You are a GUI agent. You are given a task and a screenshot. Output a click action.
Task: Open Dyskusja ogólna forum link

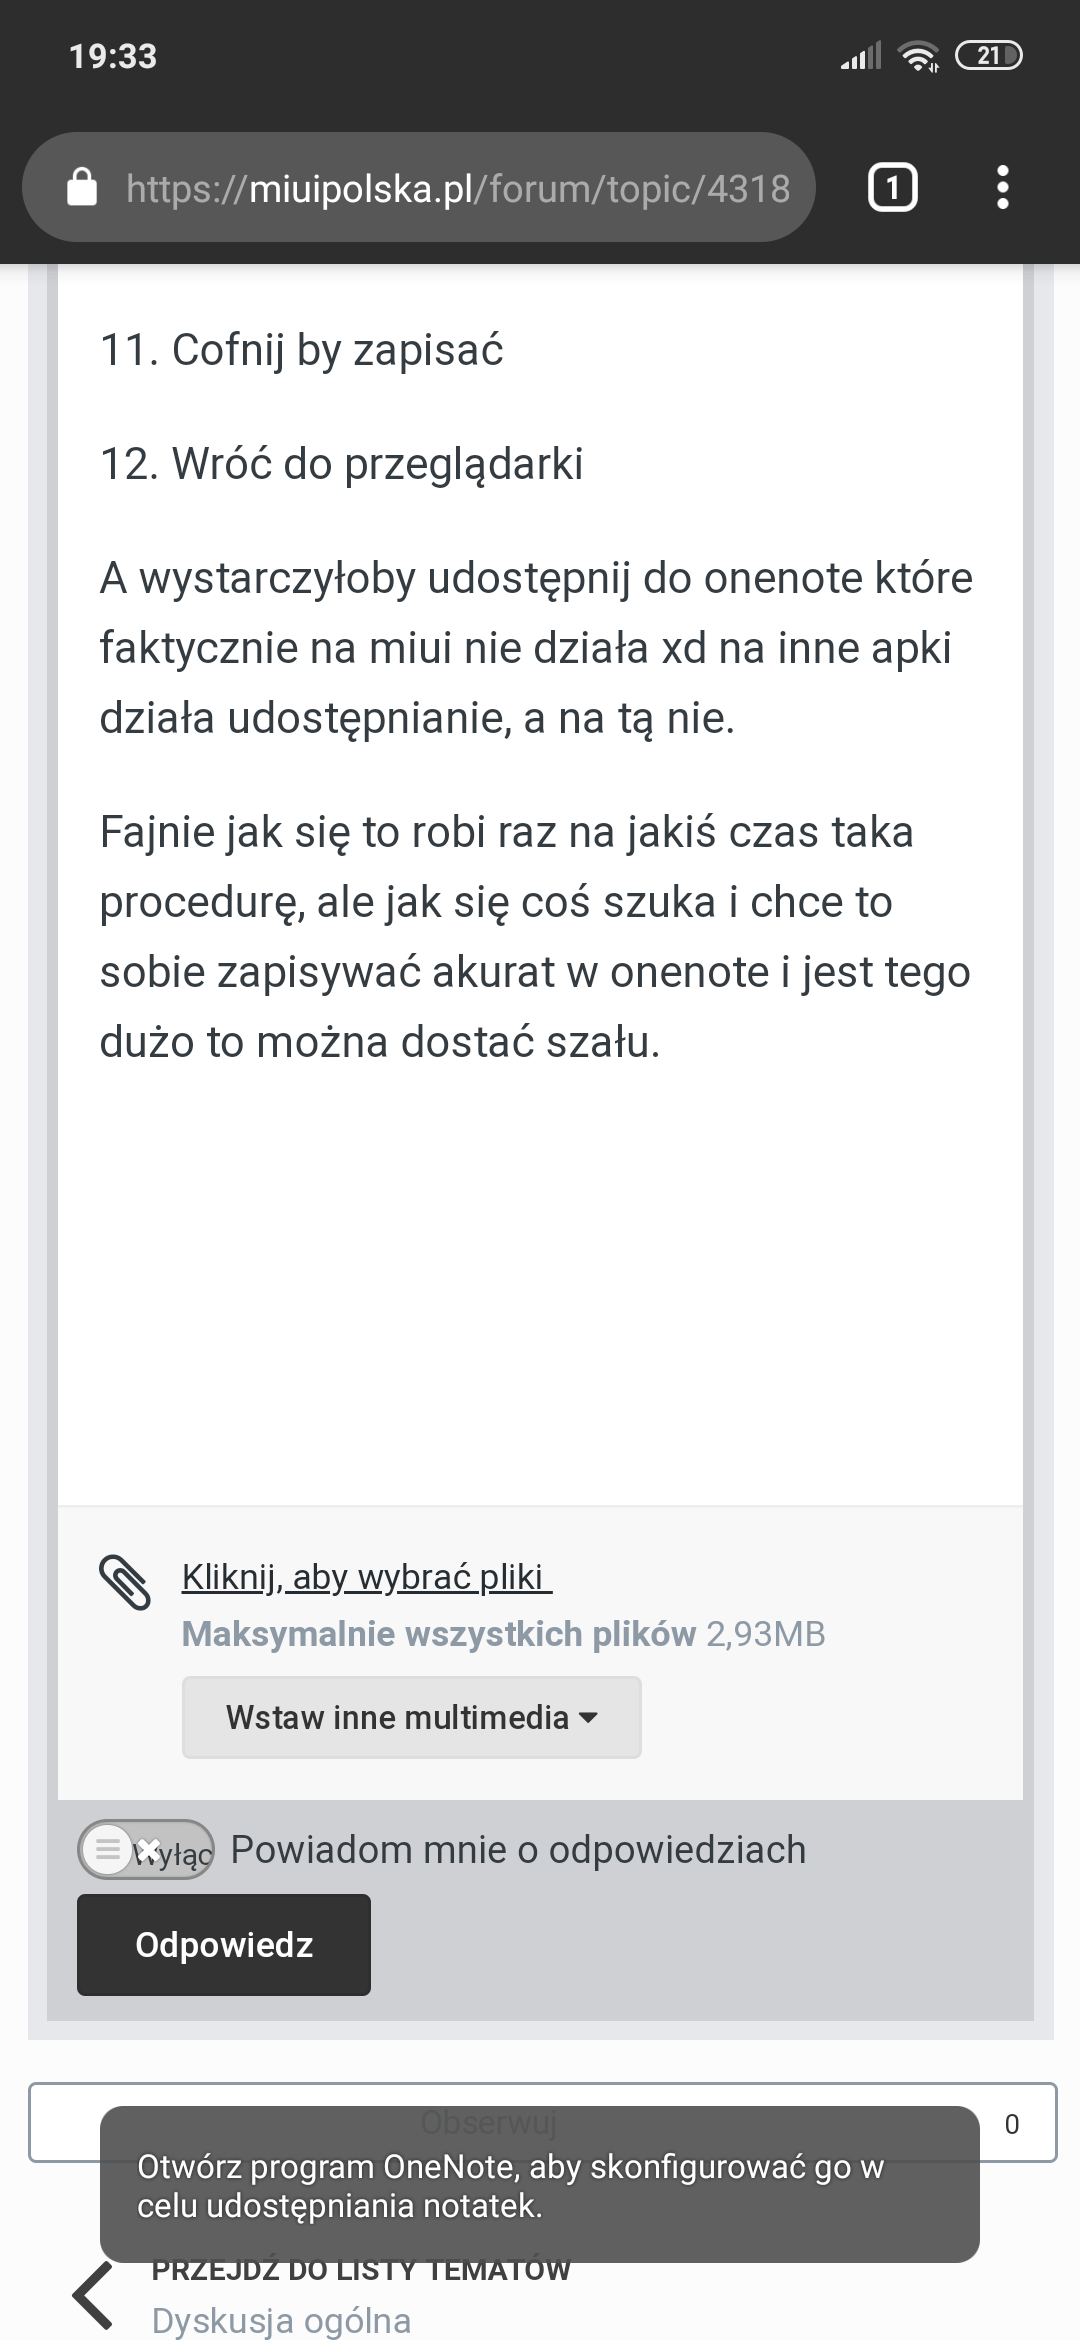[281, 2320]
